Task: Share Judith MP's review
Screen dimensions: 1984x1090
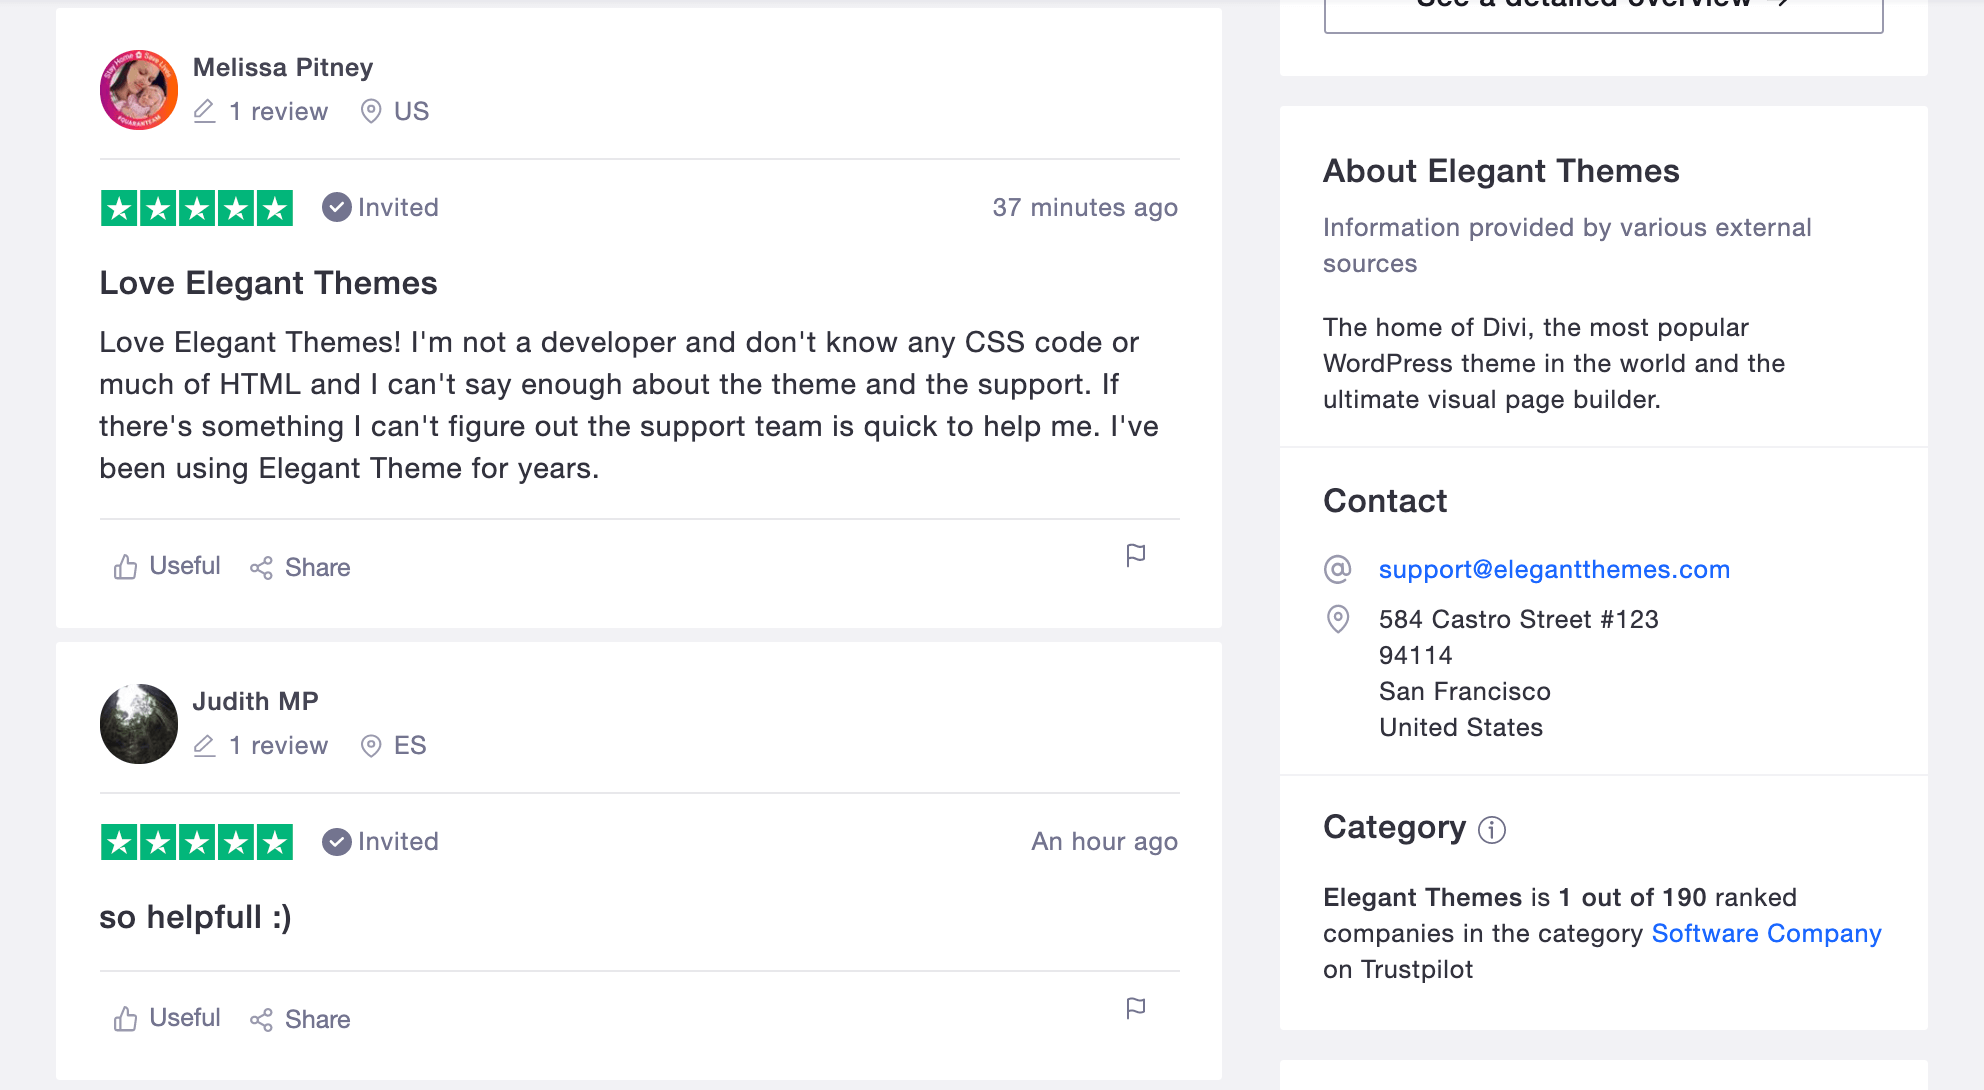Action: tap(299, 1019)
